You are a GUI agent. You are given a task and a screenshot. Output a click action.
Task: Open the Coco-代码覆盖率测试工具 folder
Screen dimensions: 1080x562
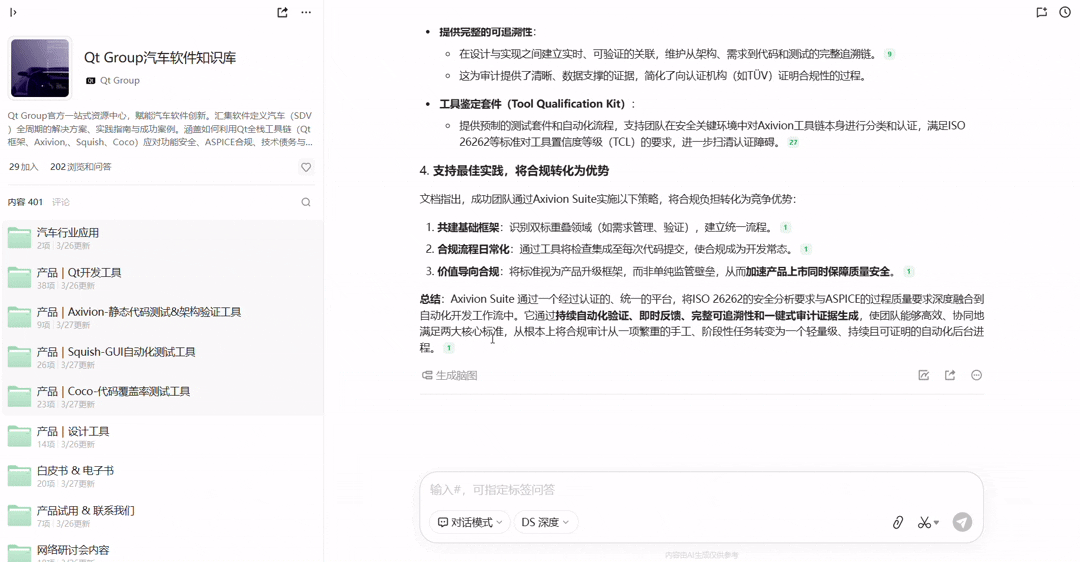(163, 397)
